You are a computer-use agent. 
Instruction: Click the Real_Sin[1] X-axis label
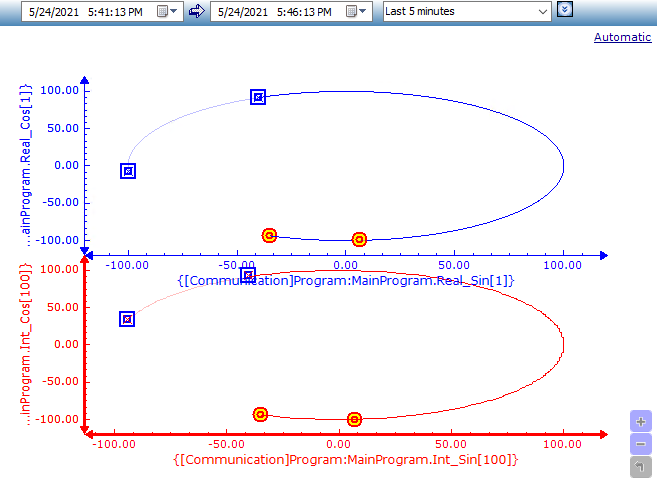[345, 281]
